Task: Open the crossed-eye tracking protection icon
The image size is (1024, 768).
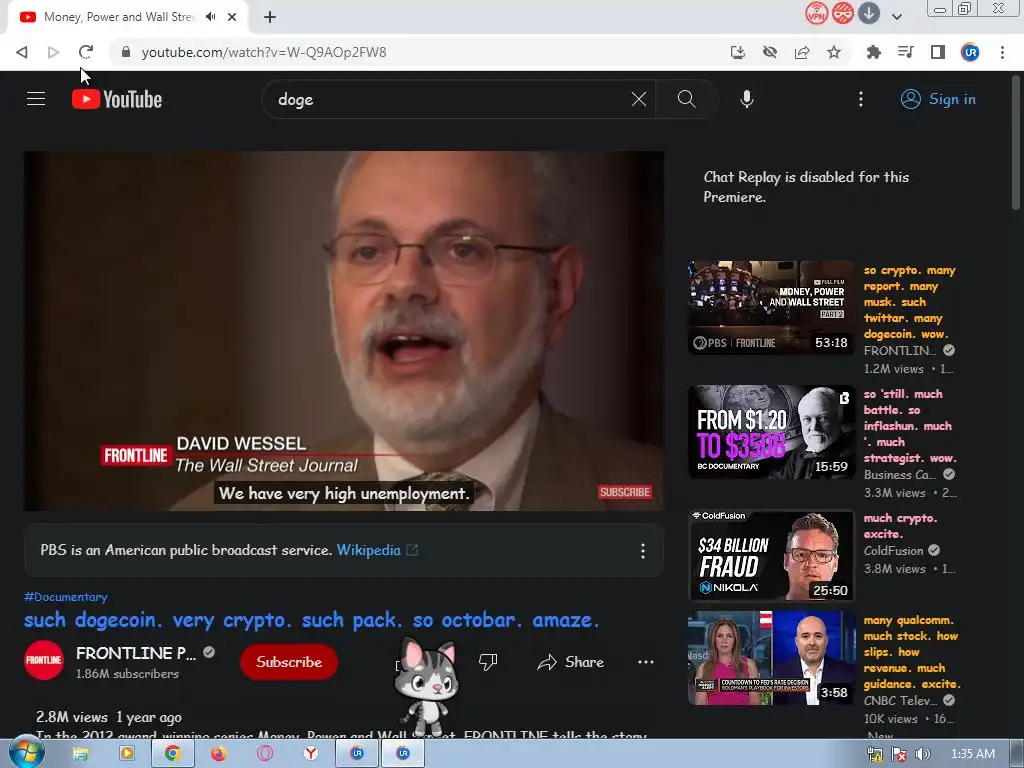Action: pos(770,52)
